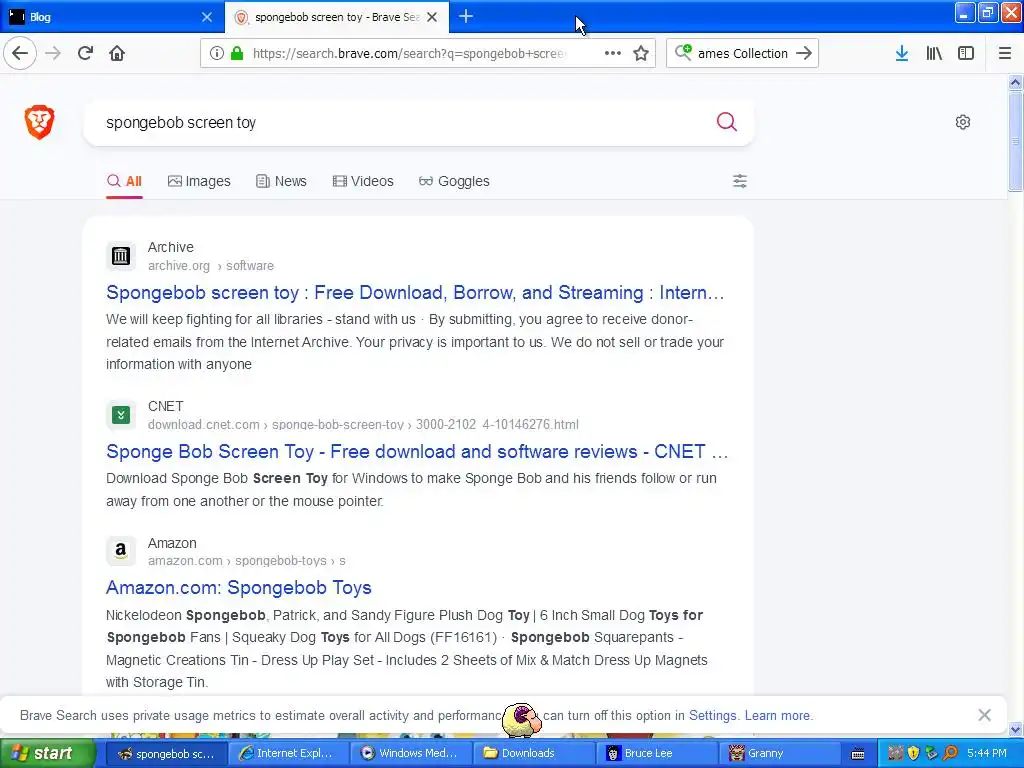Go back to the previous page

(20, 53)
